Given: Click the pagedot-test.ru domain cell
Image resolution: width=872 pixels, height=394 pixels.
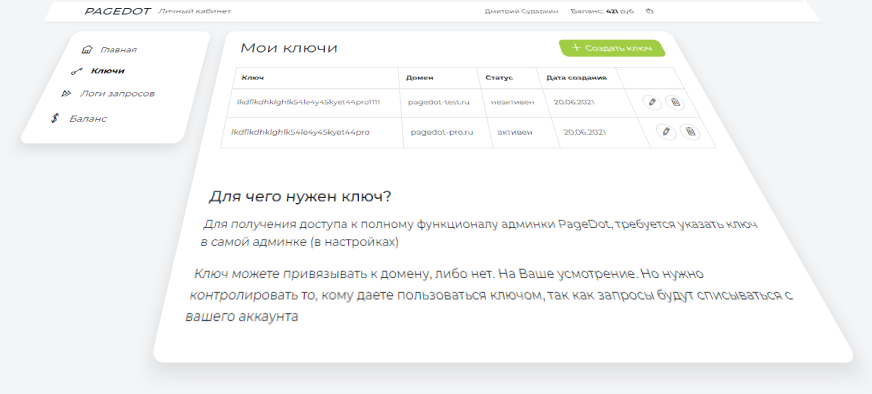Looking at the screenshot, I should (x=439, y=102).
